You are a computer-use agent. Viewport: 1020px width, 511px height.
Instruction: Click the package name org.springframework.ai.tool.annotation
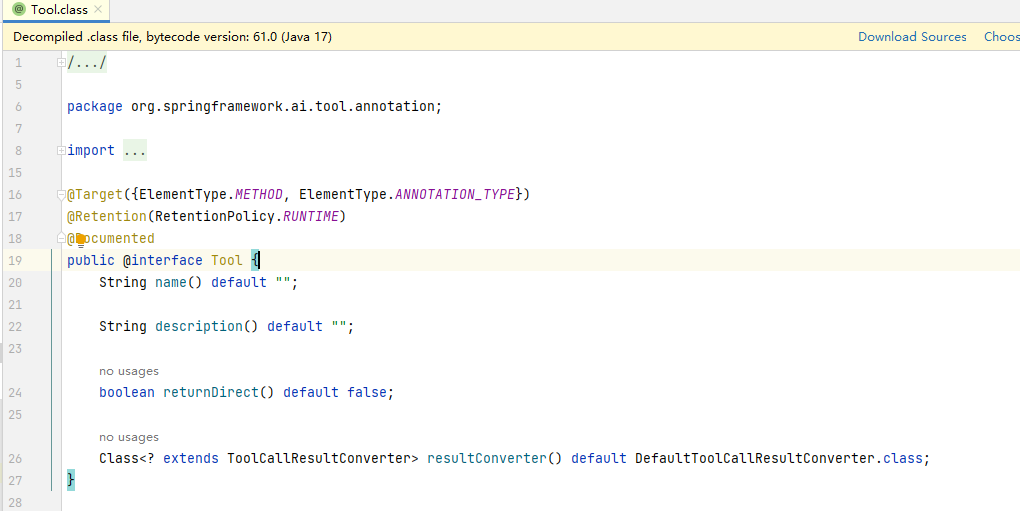pyautogui.click(x=284, y=107)
